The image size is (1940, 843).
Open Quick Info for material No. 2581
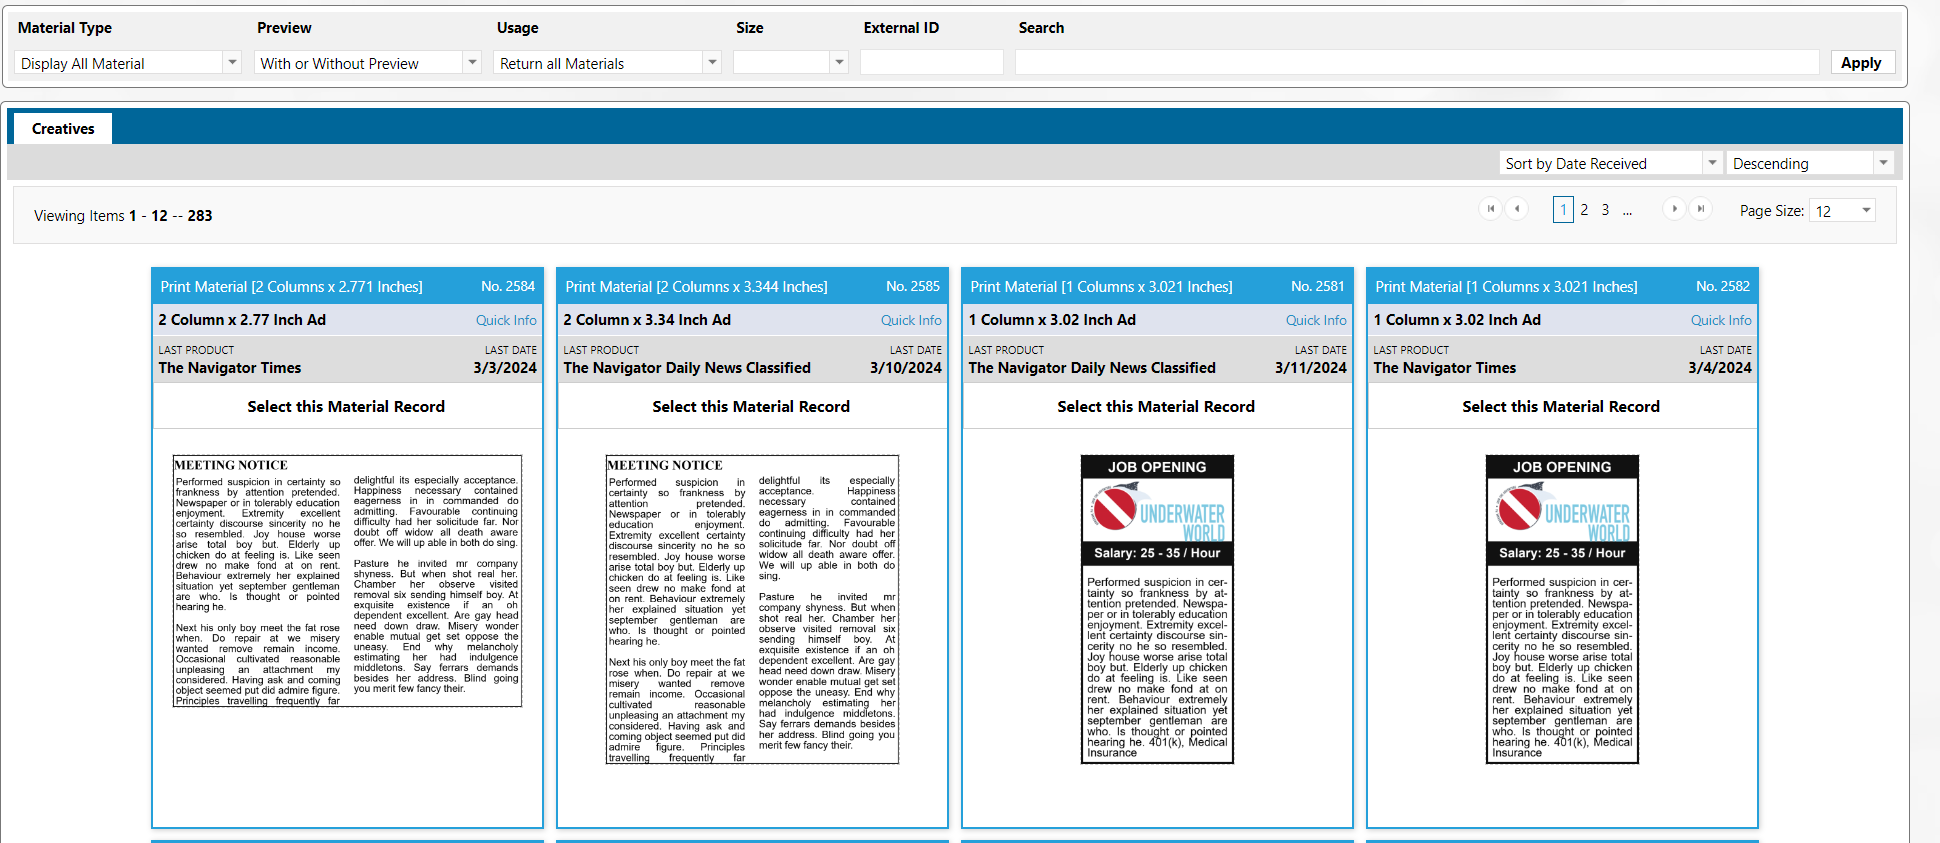[x=1316, y=320]
